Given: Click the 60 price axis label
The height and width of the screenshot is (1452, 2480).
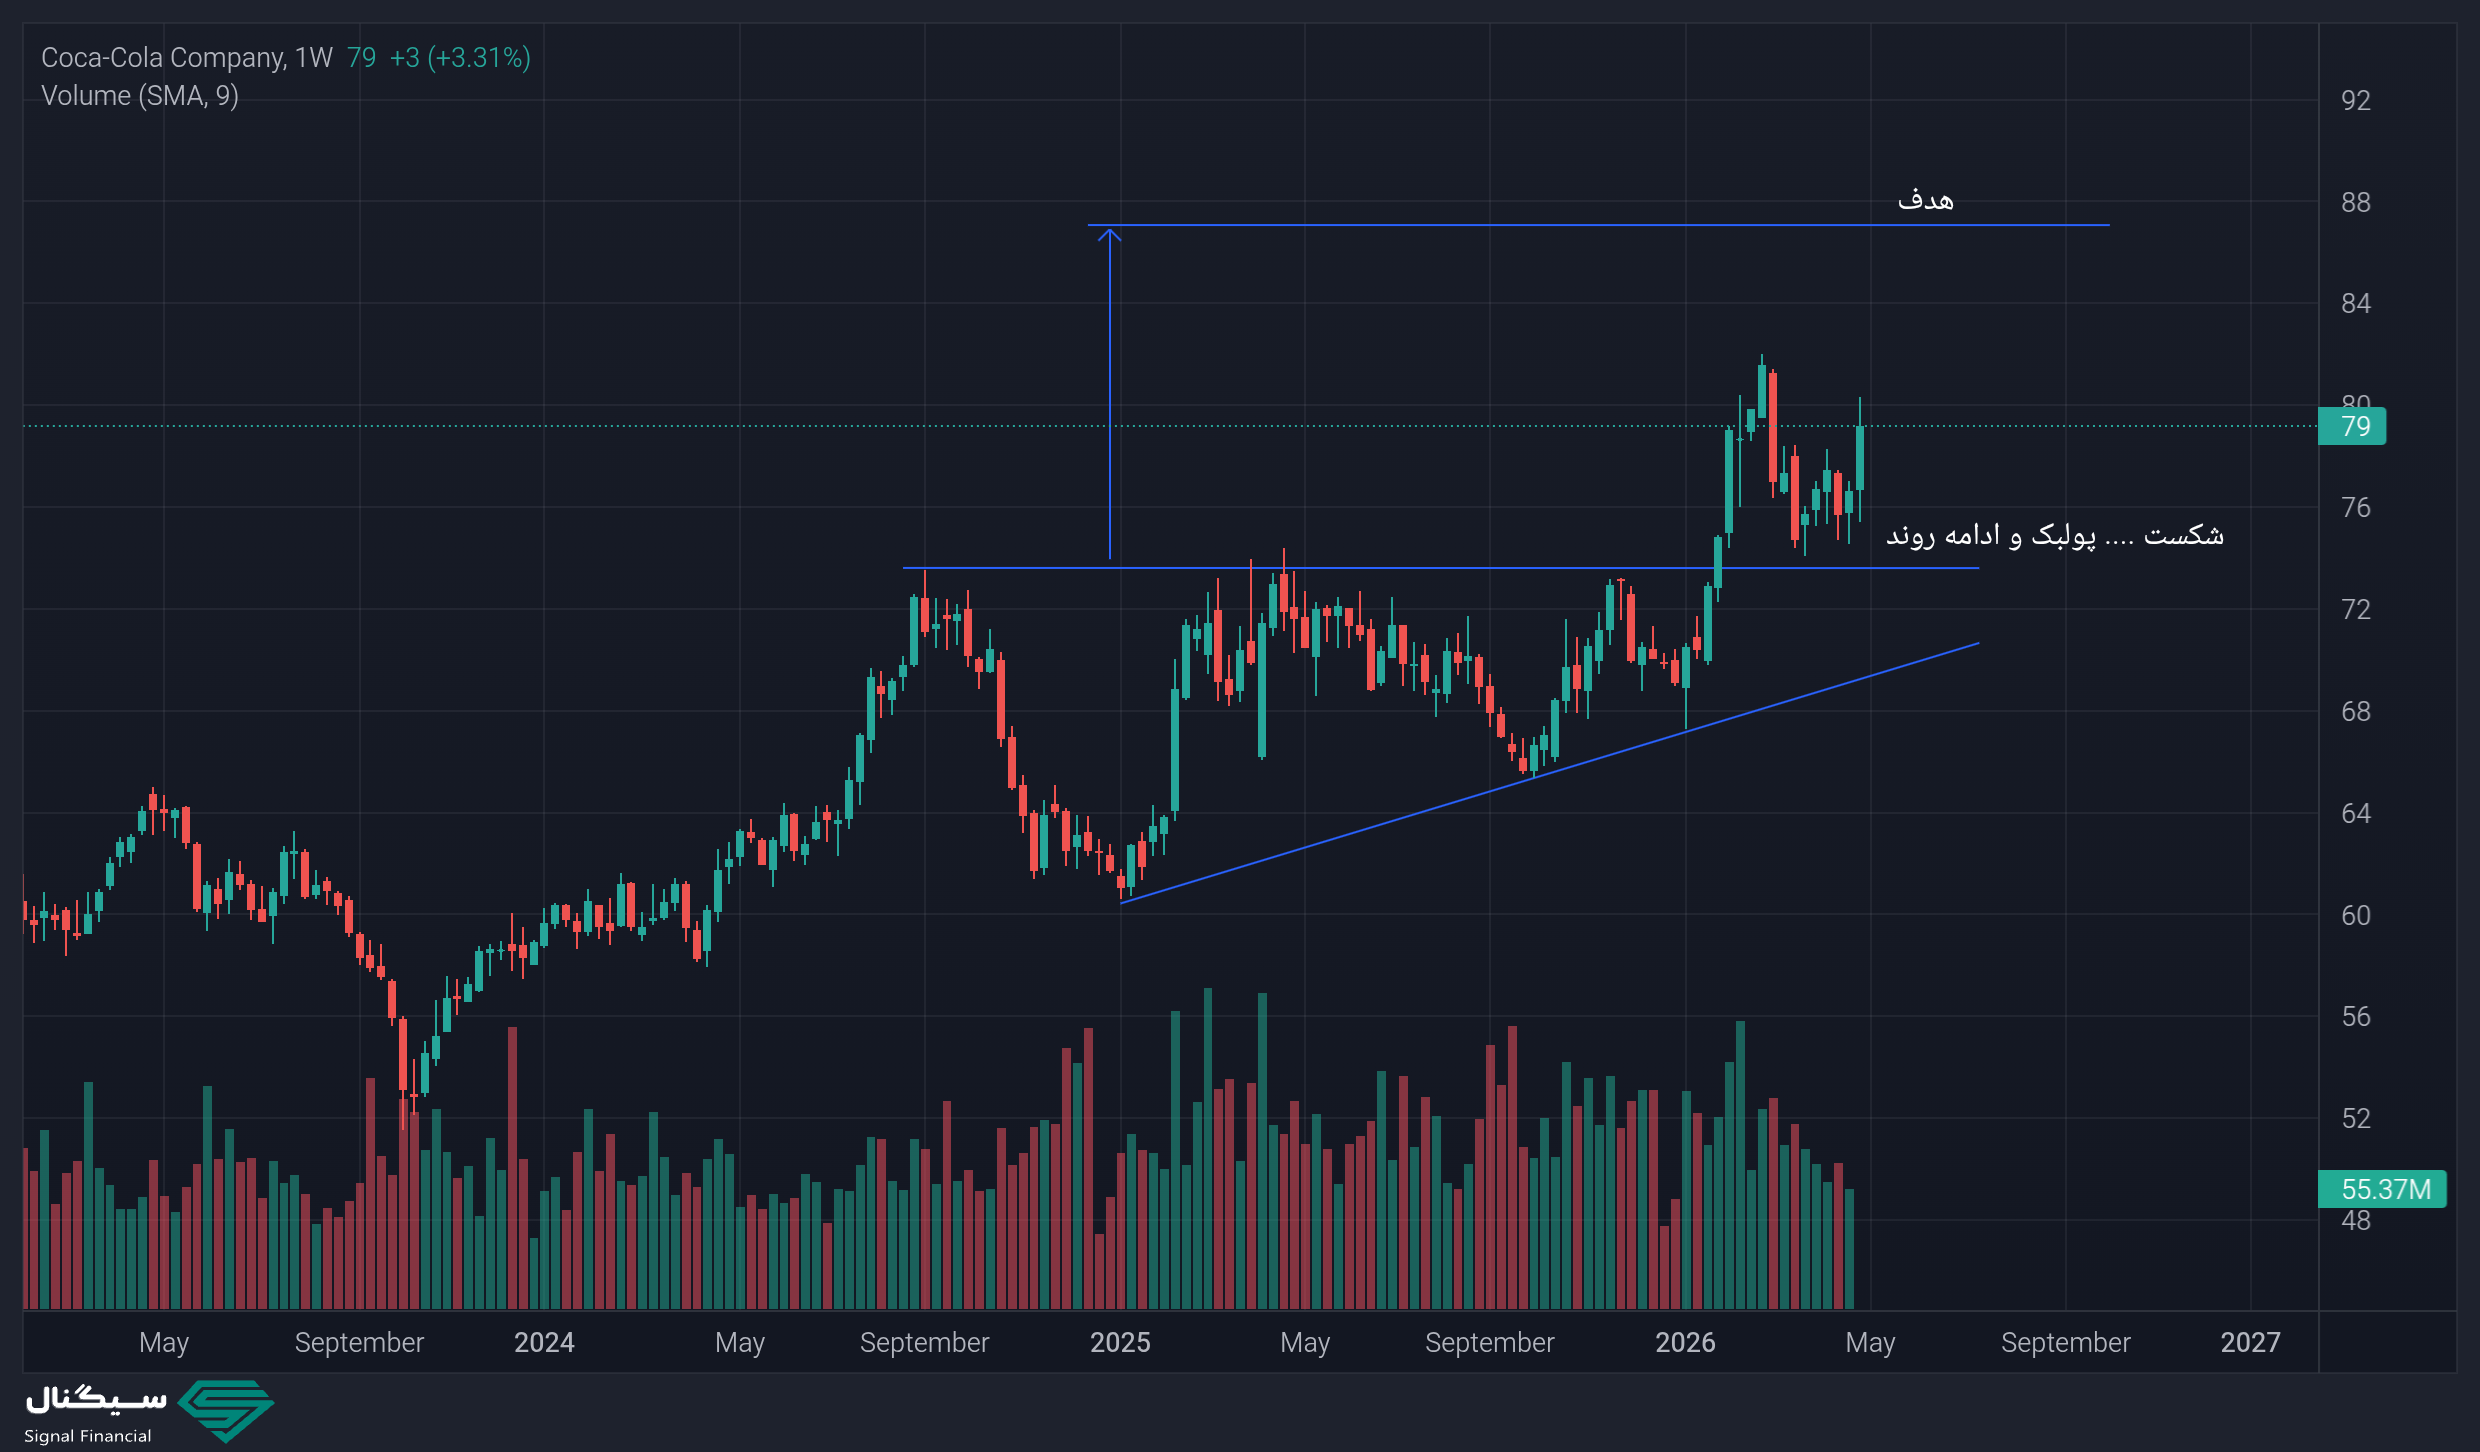Looking at the screenshot, I should pos(2356,915).
